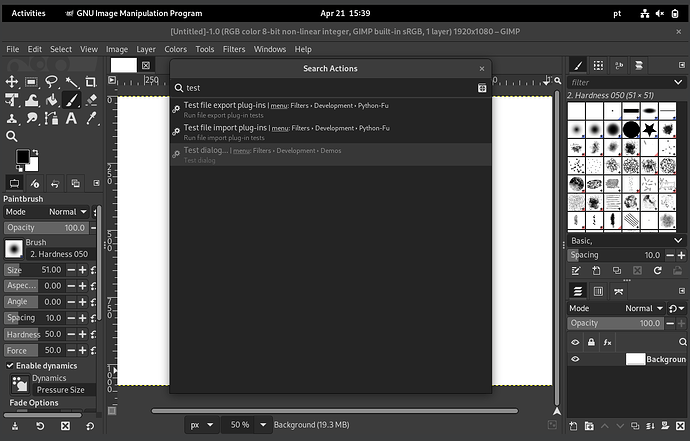Open system volume indicator in top bar
Image resolution: width=690 pixels, height=441 pixels.
(x=659, y=14)
